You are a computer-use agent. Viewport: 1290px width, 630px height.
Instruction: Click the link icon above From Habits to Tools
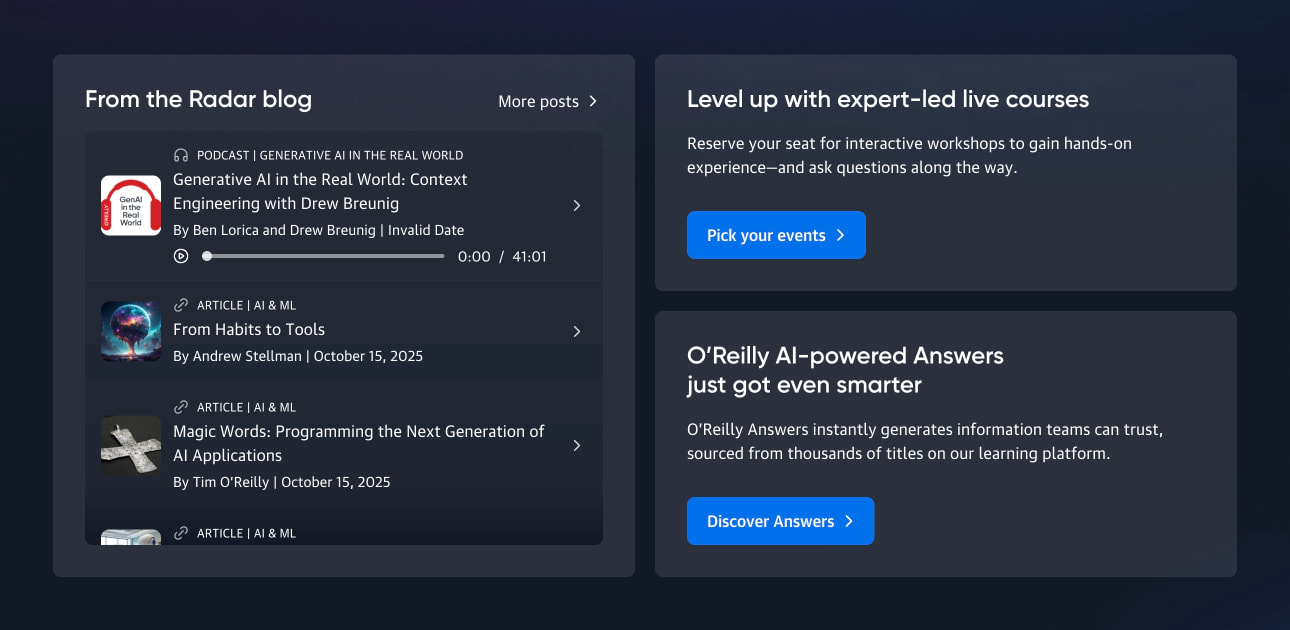click(x=181, y=305)
